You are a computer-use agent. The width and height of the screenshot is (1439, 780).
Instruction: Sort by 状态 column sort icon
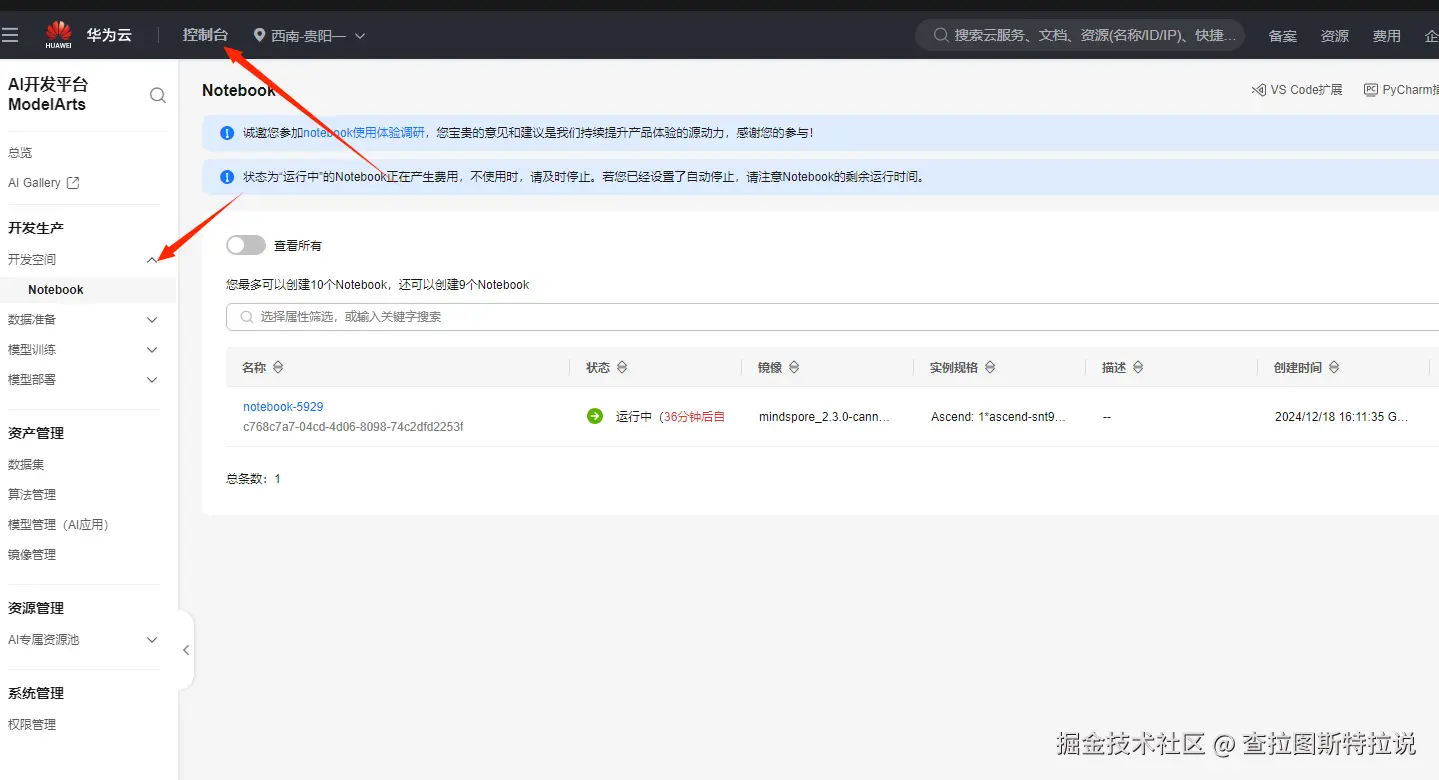point(622,368)
